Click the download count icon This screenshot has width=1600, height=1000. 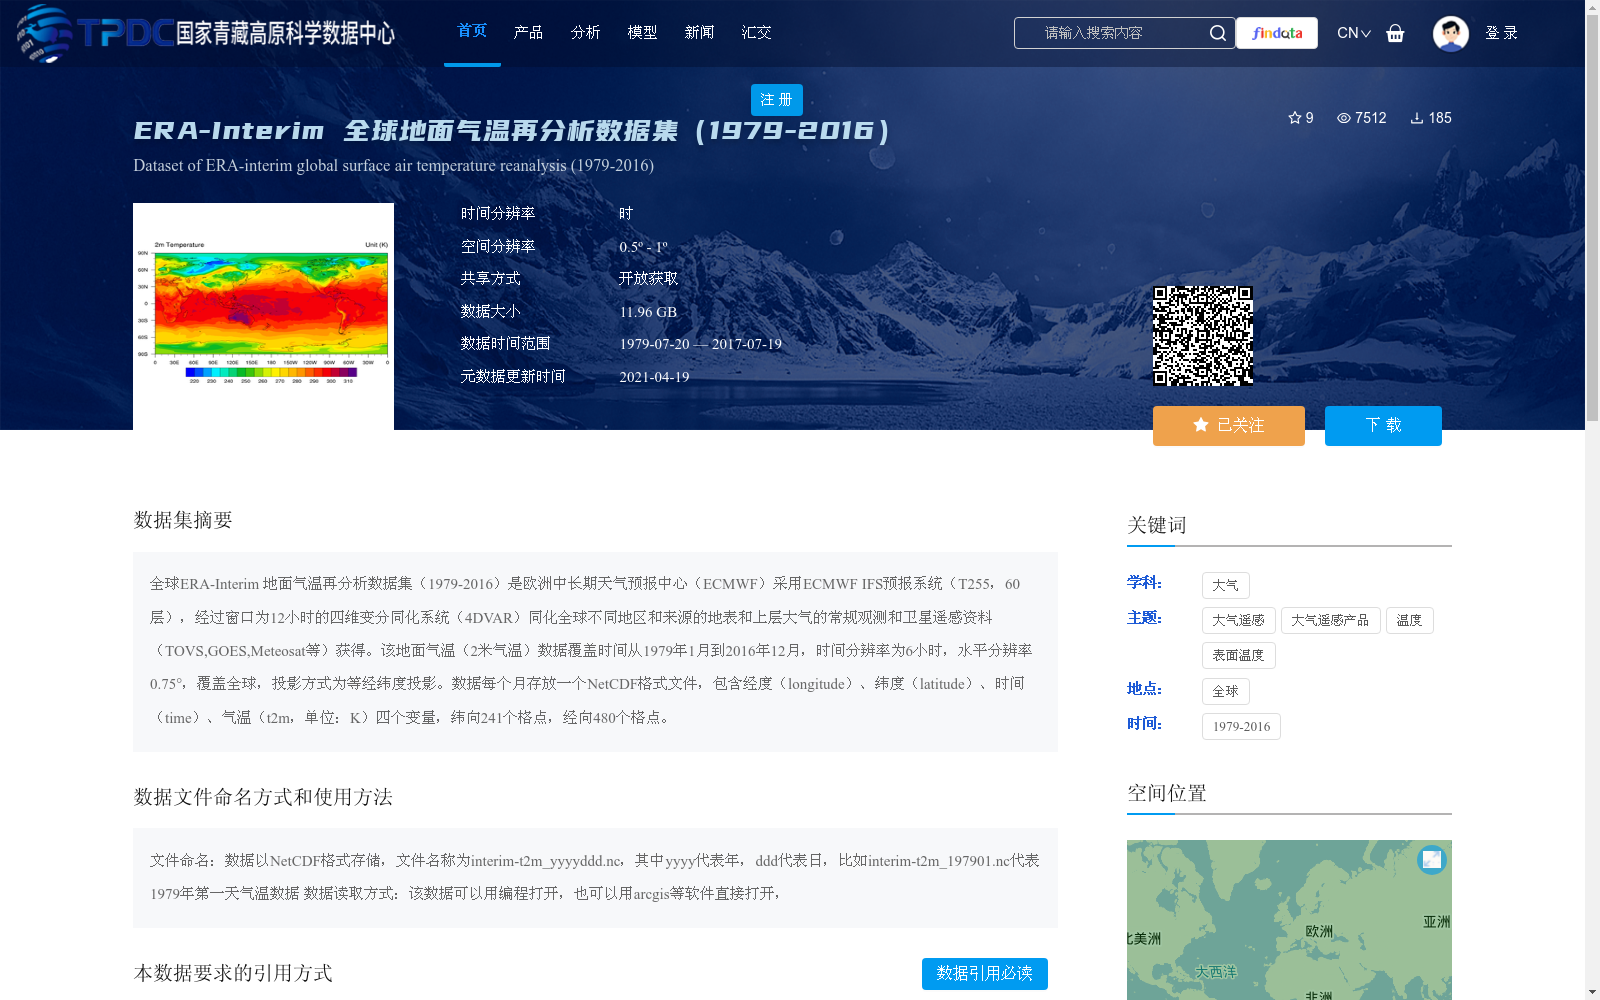(x=1417, y=118)
